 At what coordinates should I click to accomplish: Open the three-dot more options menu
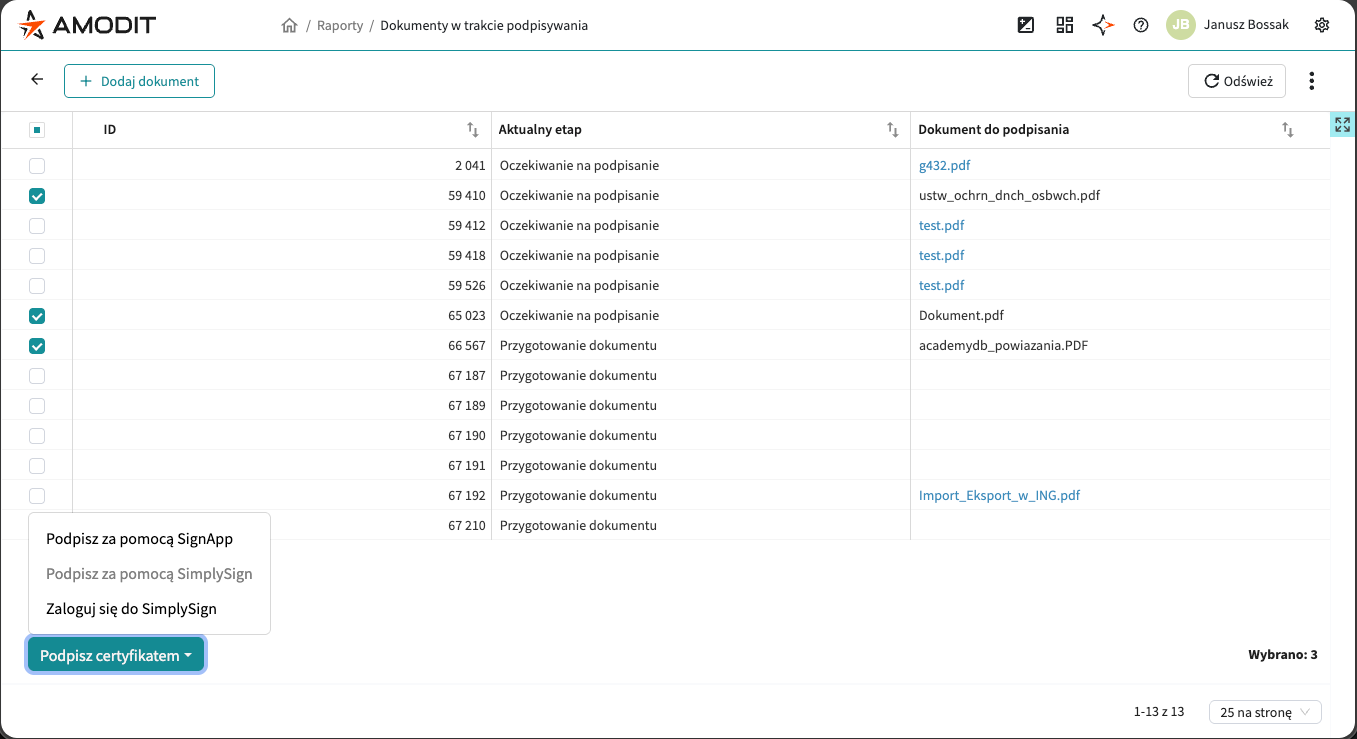(1311, 81)
